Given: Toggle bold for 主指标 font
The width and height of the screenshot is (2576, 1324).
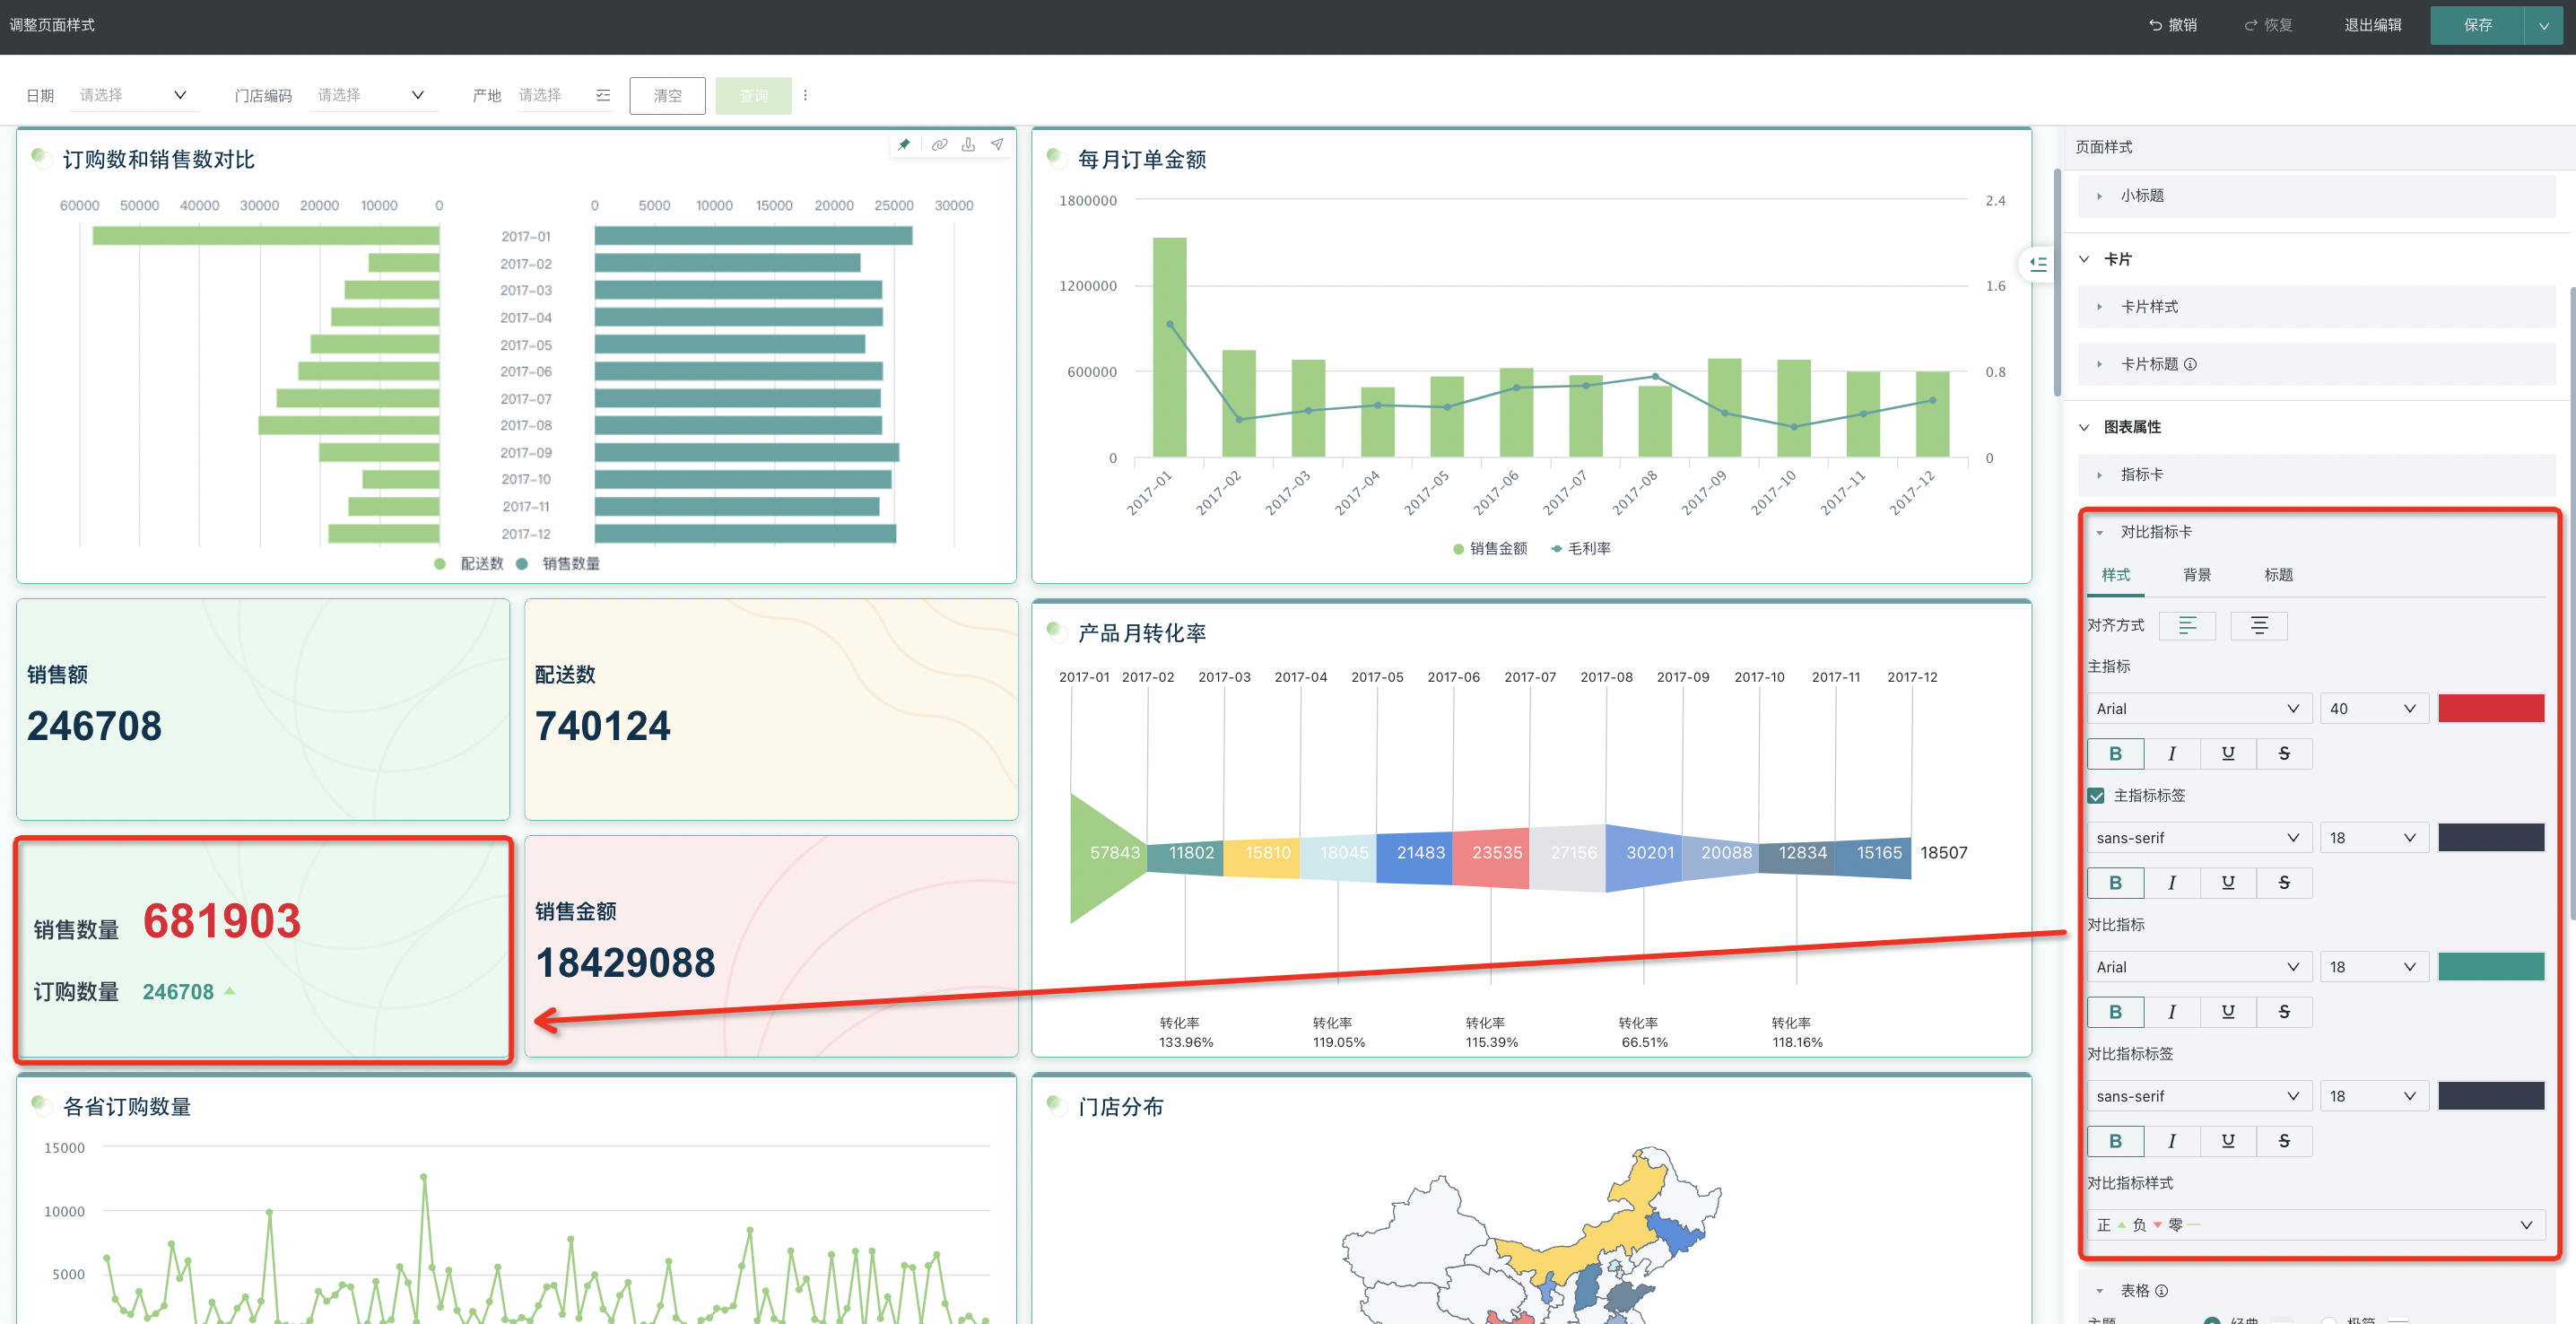Looking at the screenshot, I should 2115,754.
